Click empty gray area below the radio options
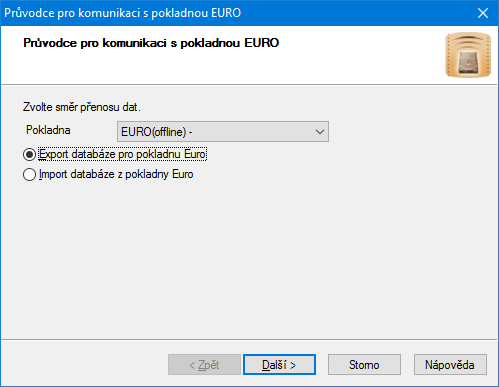Screen dimensions: 499x387 [249, 260]
